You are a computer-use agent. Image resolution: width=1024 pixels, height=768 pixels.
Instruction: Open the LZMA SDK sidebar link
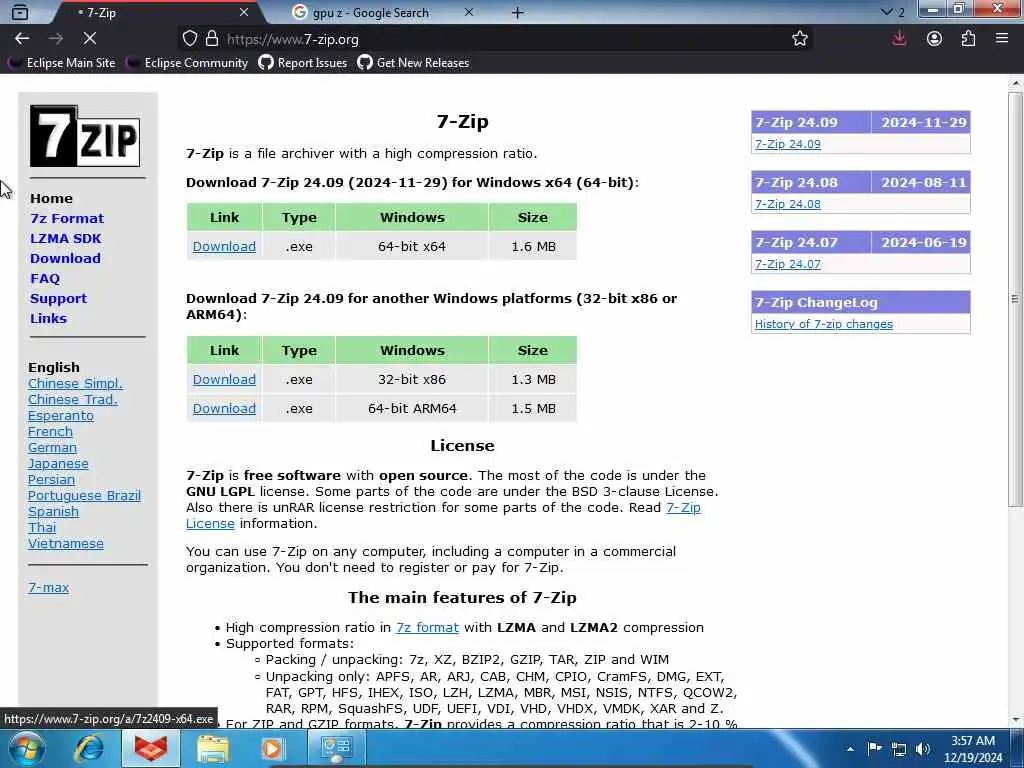click(x=65, y=238)
